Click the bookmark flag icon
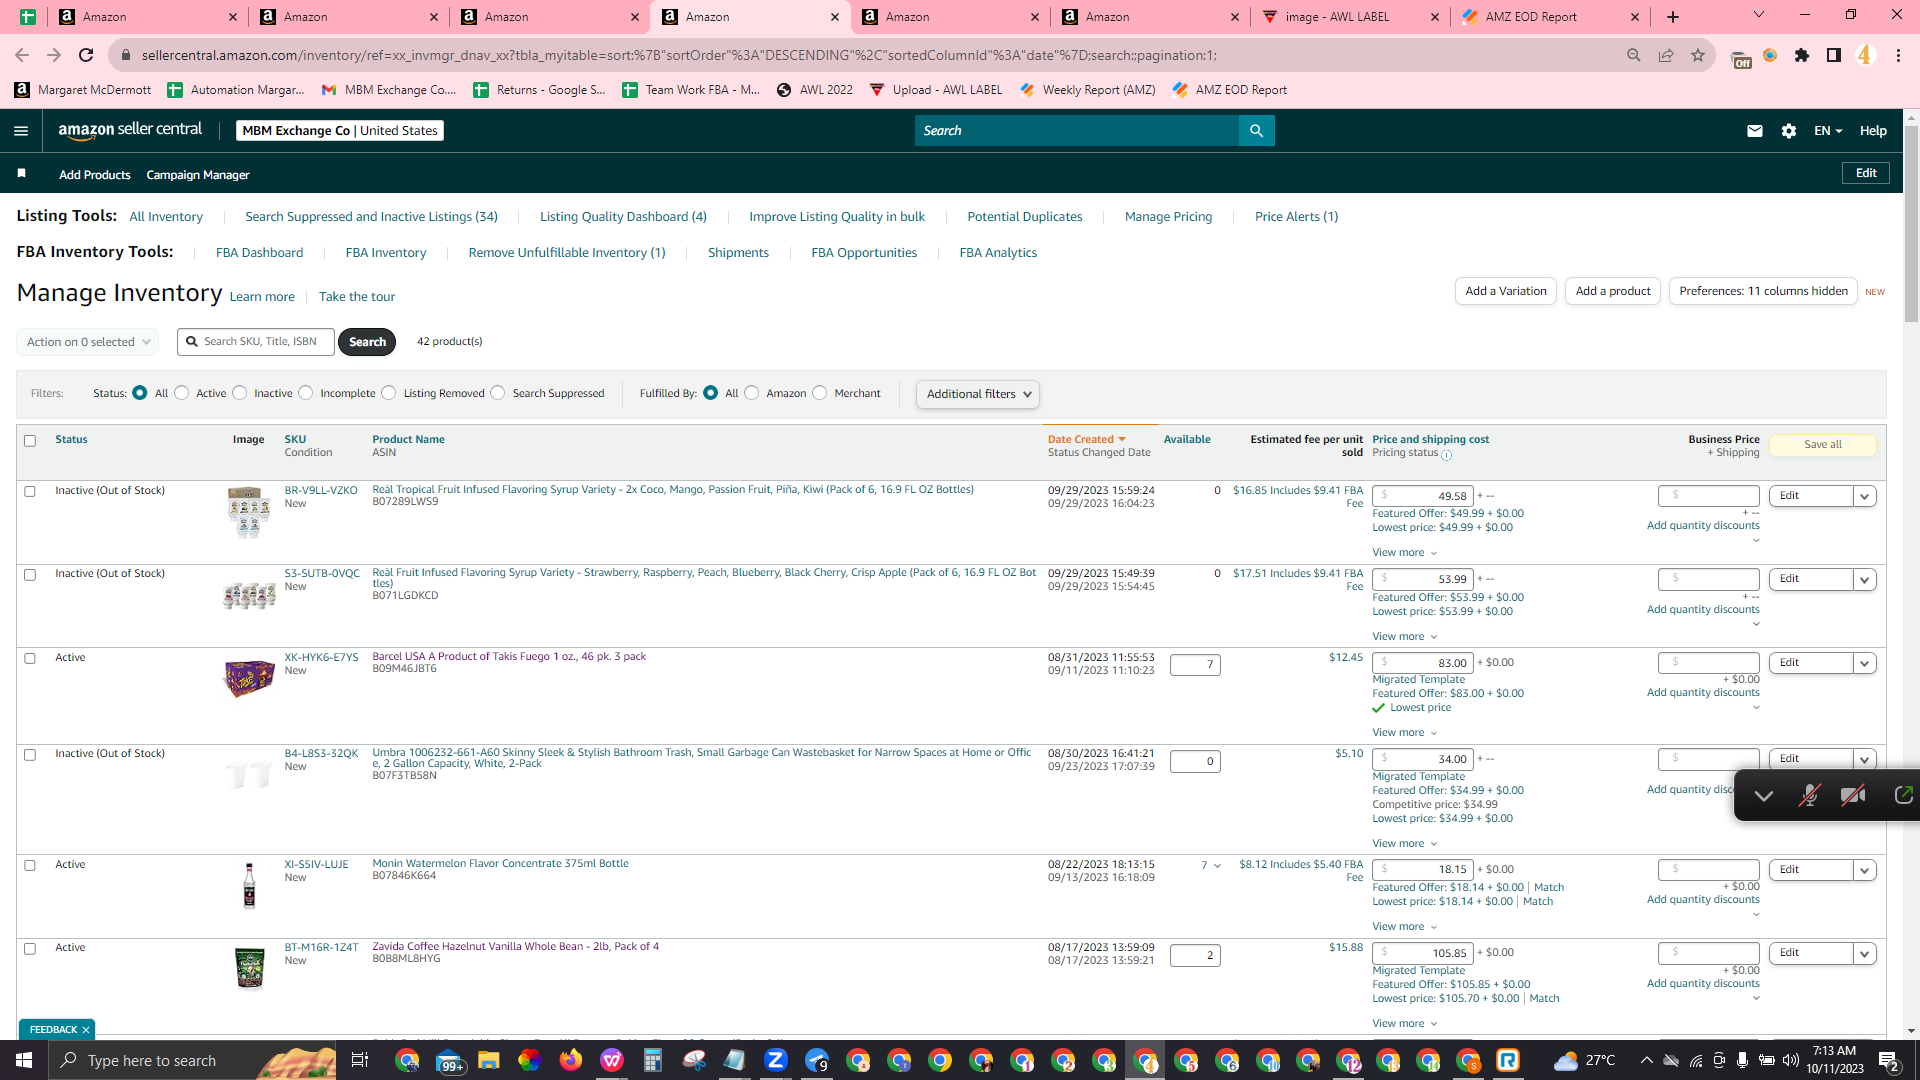The height and width of the screenshot is (1080, 1920). (x=21, y=174)
